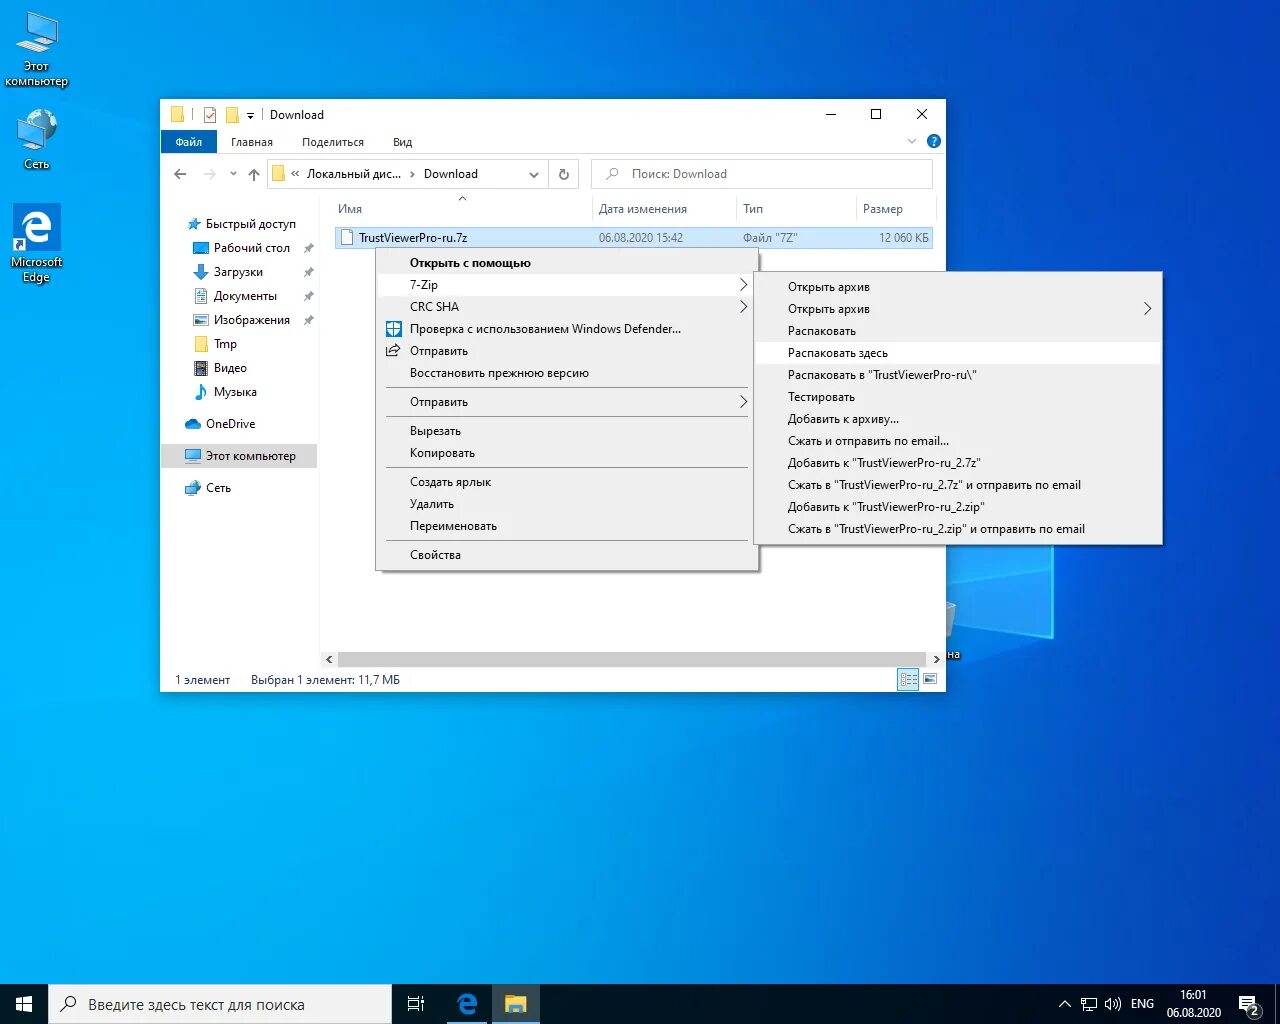The image size is (1280, 1024).
Task: Open "Загрузки" in the sidebar
Action: click(x=238, y=272)
